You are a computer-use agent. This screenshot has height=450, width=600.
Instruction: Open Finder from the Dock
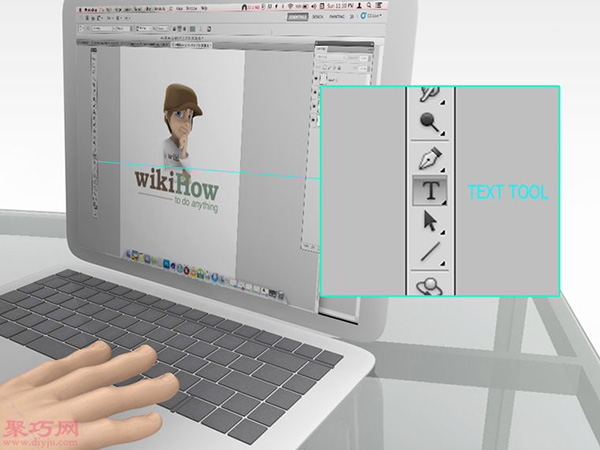click(128, 254)
